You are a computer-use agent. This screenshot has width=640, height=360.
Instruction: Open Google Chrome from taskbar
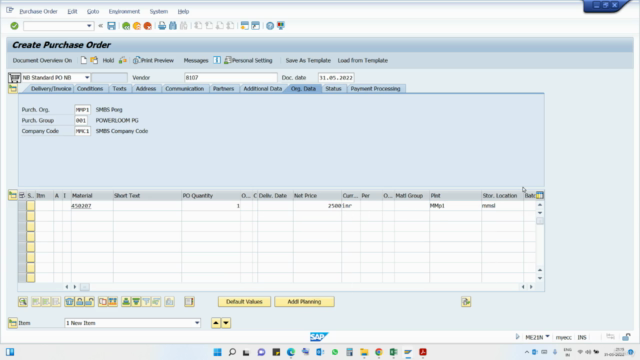pos(379,352)
